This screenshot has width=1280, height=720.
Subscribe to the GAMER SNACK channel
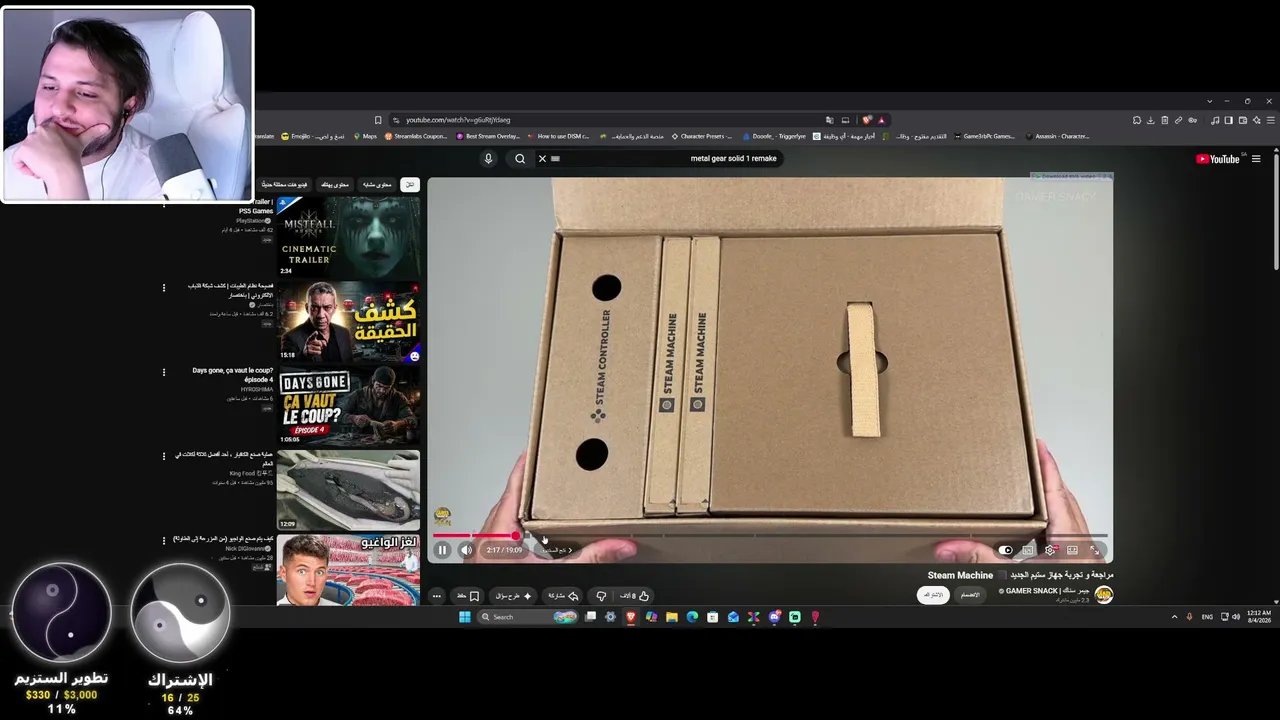tap(933, 594)
